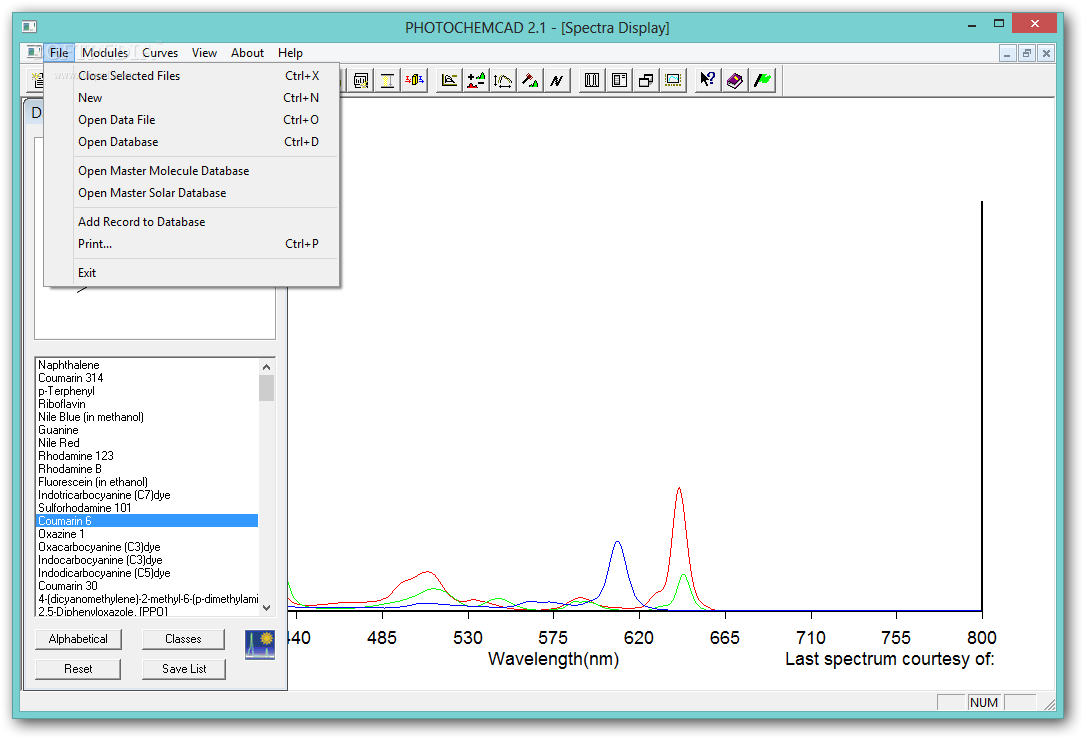Click the application icon in the title bar

pyautogui.click(x=29, y=27)
